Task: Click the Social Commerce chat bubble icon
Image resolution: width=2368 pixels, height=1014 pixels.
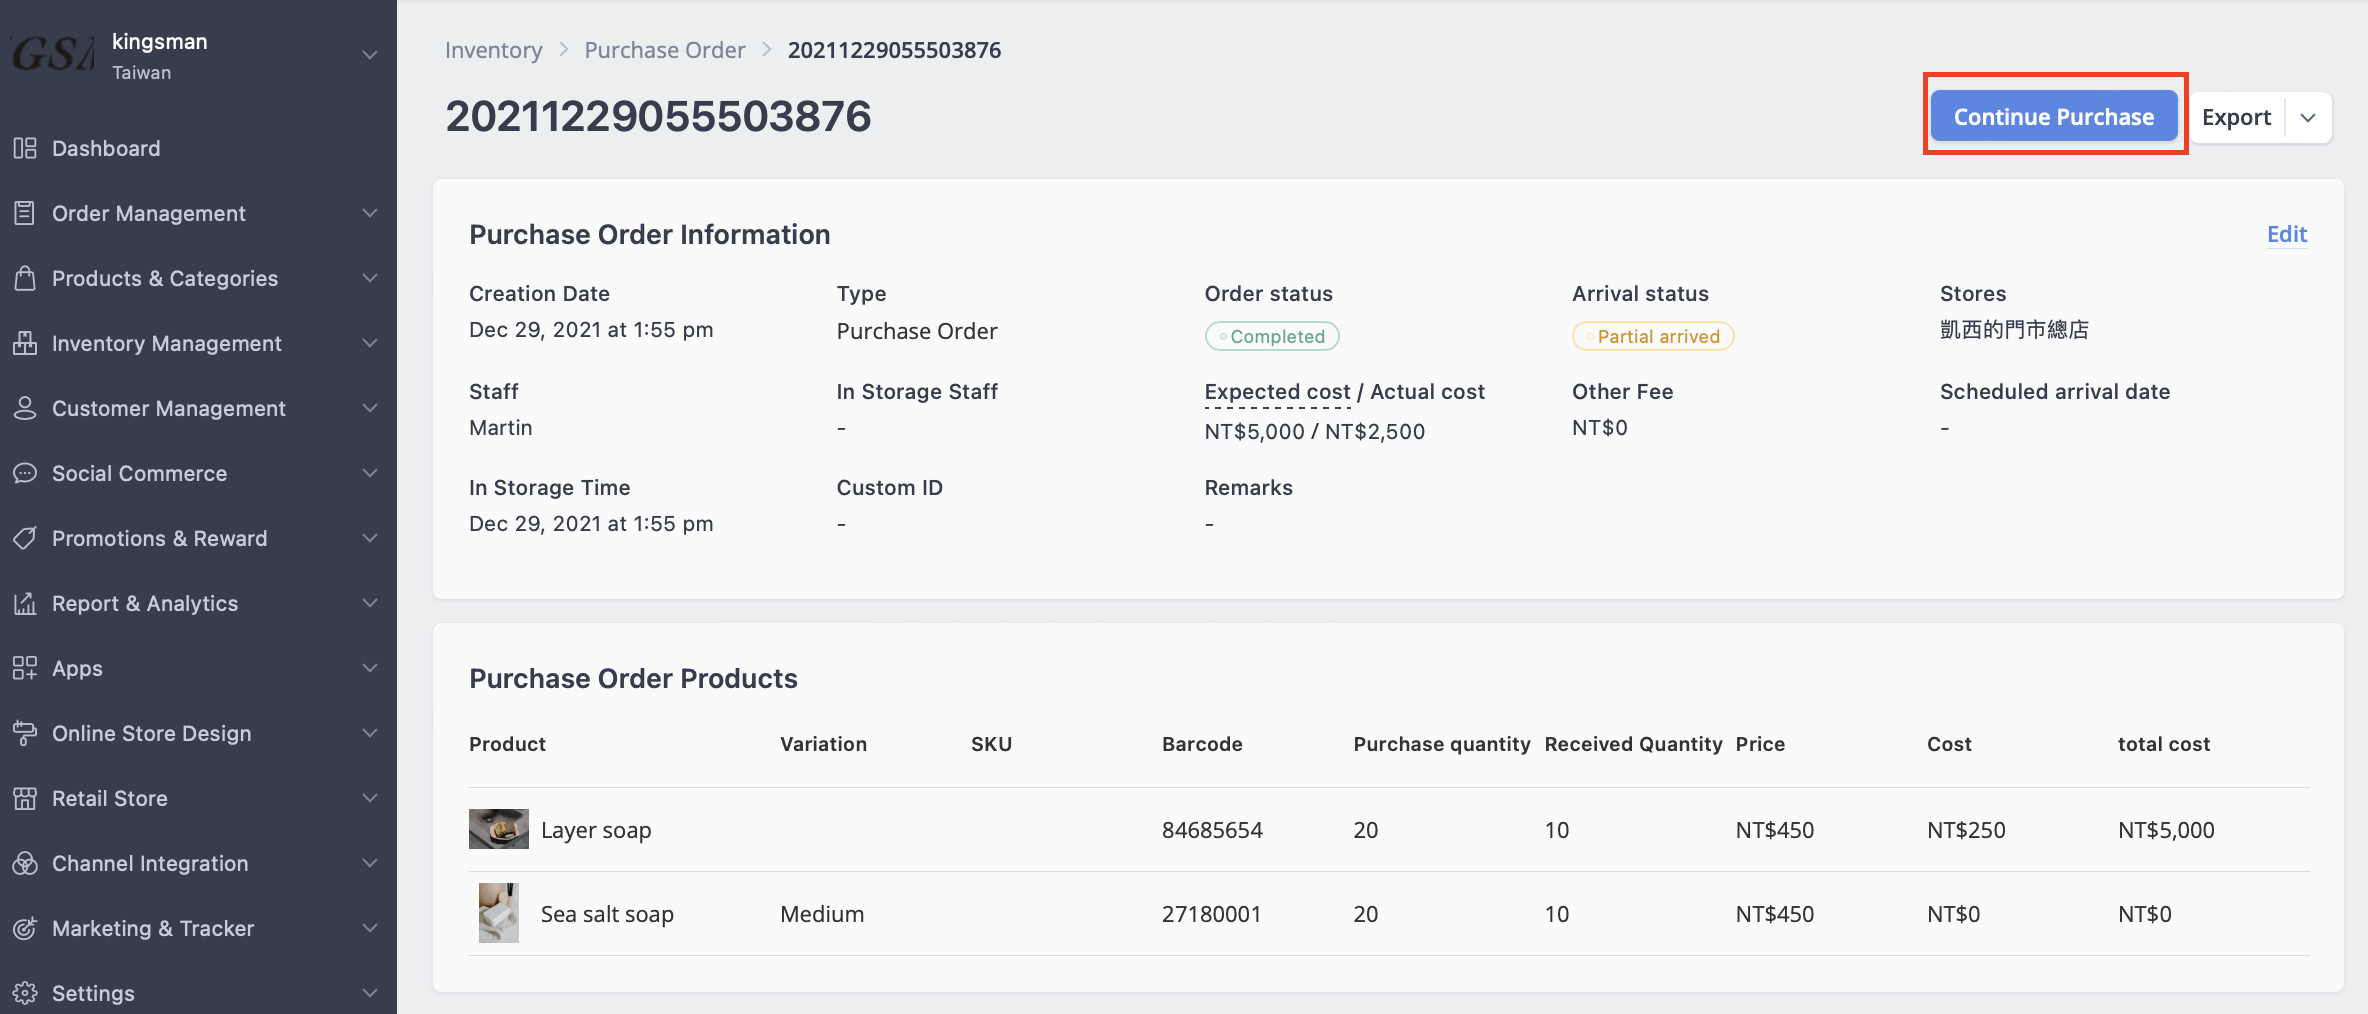Action: [x=25, y=473]
